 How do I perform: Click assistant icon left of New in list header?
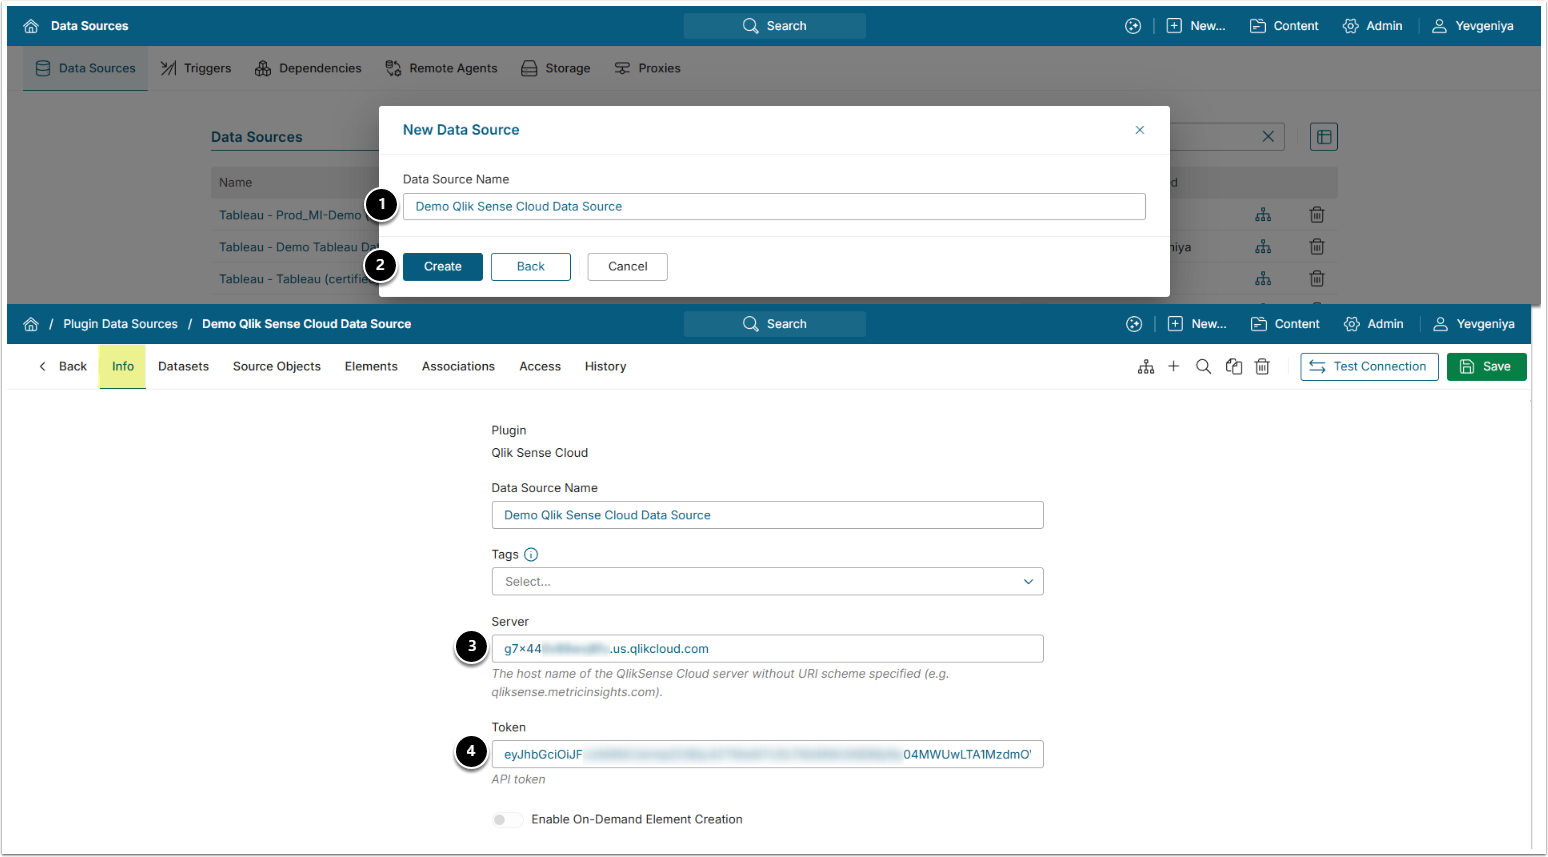coord(1133,26)
